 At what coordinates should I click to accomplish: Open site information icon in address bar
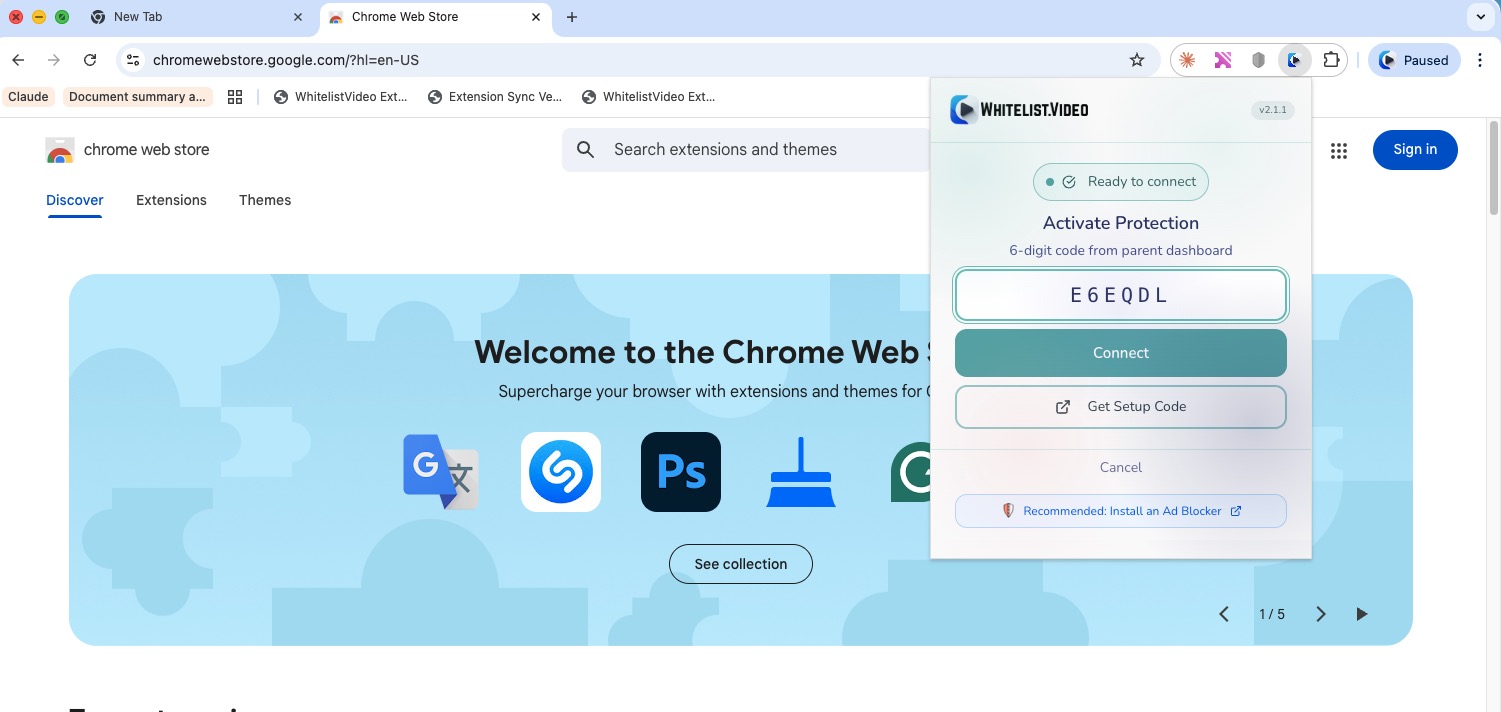click(x=132, y=60)
